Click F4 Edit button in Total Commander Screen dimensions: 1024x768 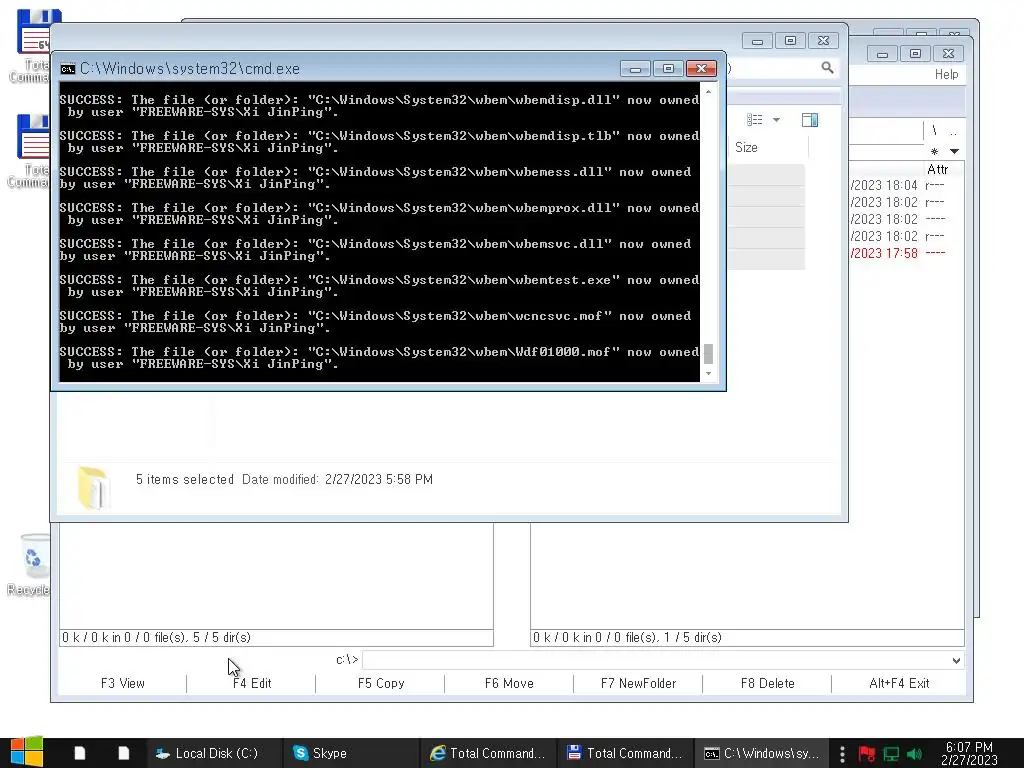[x=252, y=683]
